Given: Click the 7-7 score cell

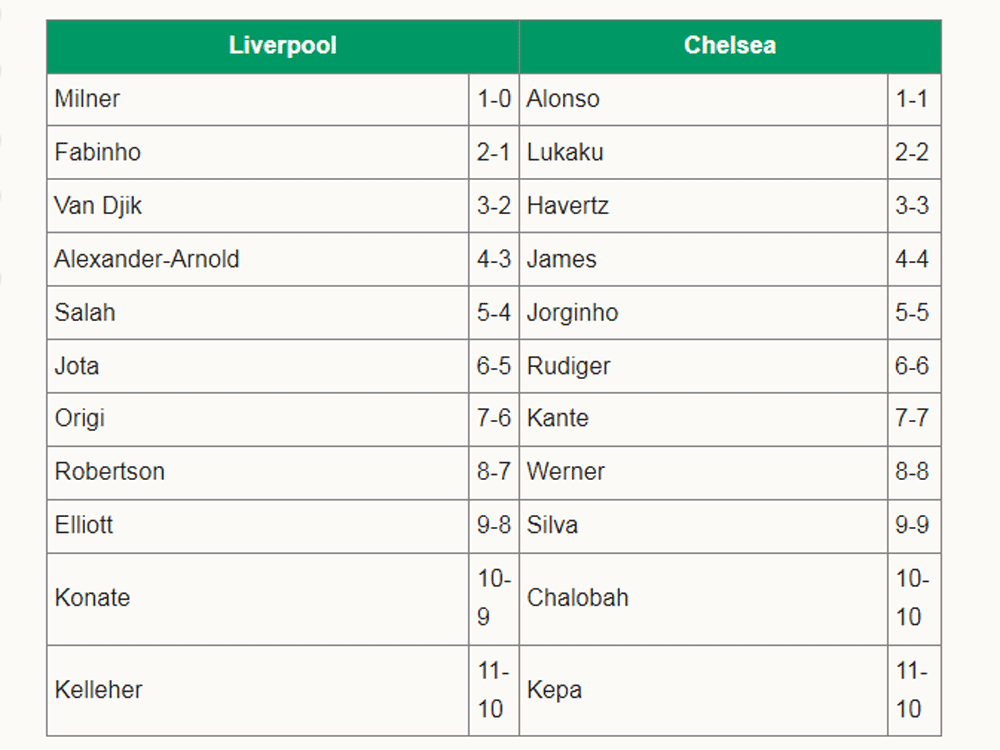Looking at the screenshot, I should (x=915, y=420).
